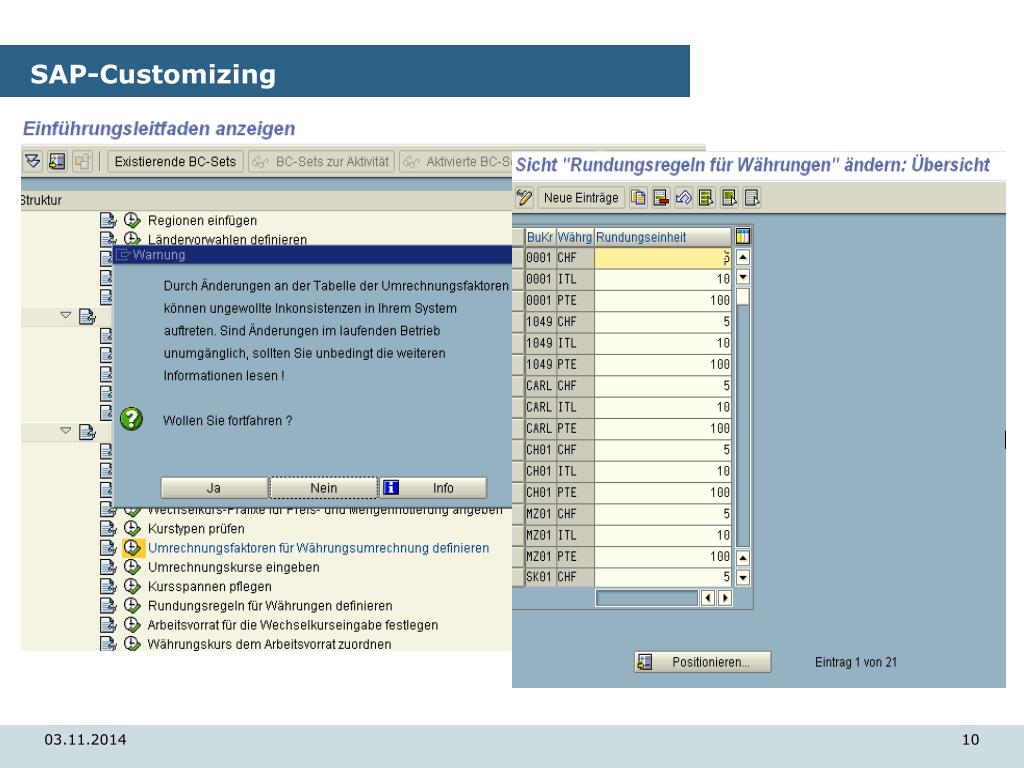The width and height of the screenshot is (1024, 768).
Task: Select Arbeitsvorrat für die Wechselkurseingabe festlegen
Action: pos(293,625)
